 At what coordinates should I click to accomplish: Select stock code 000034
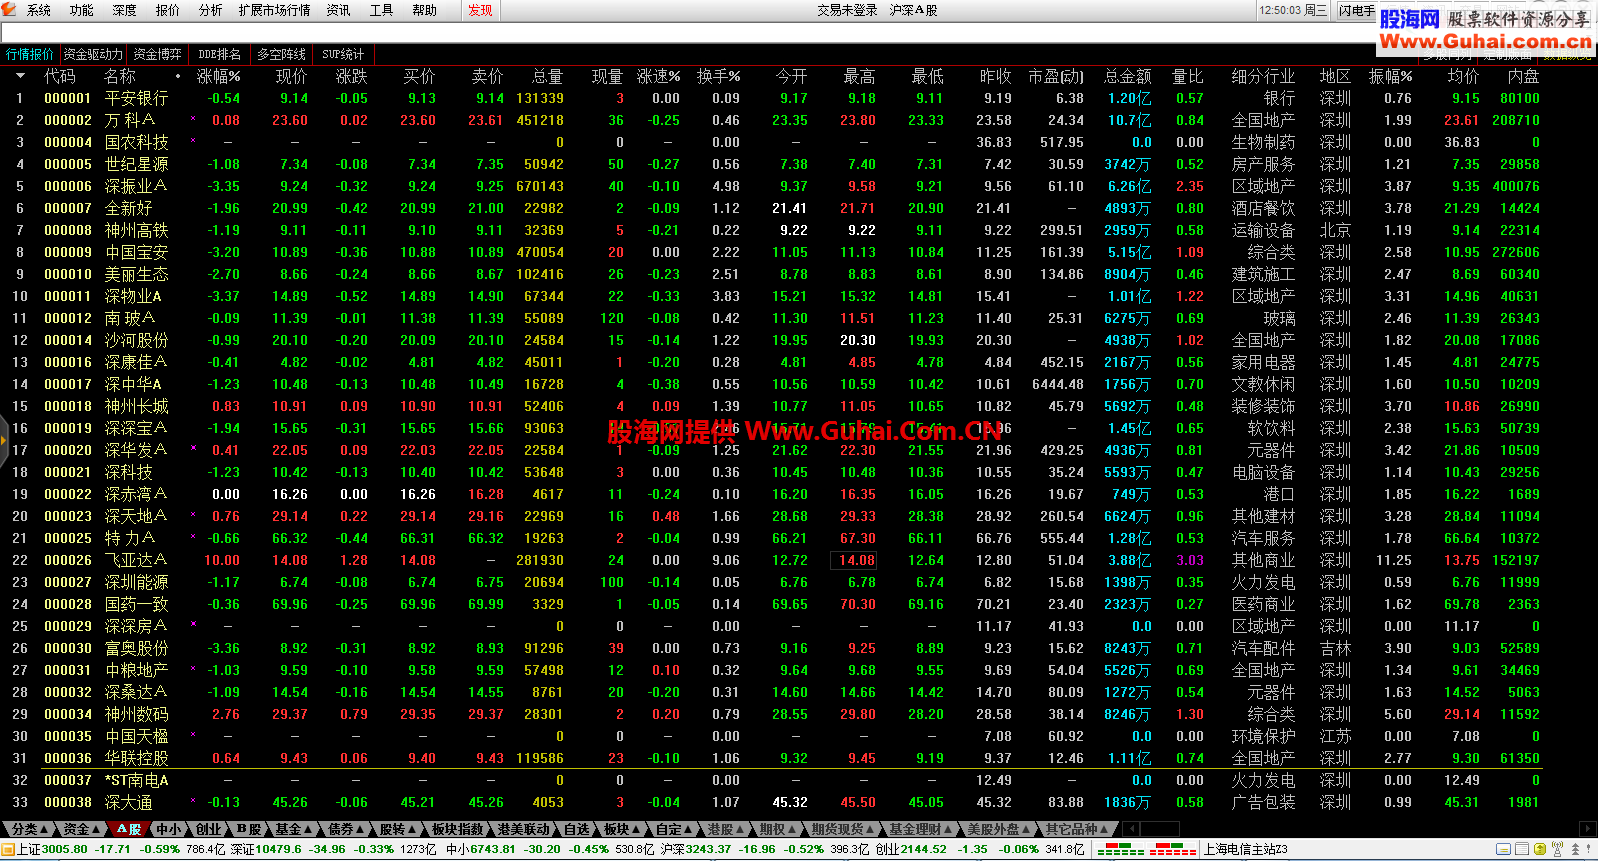coord(68,714)
